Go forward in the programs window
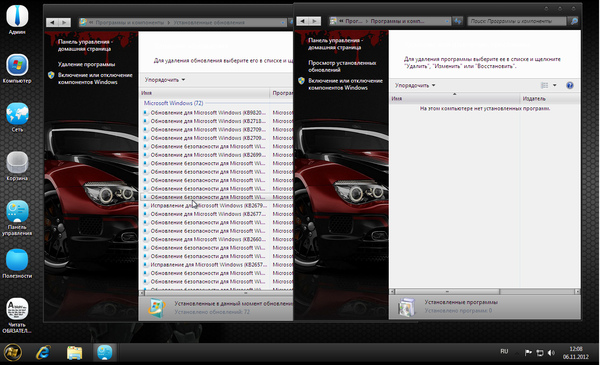The height and width of the screenshot is (365, 600). 315,21
